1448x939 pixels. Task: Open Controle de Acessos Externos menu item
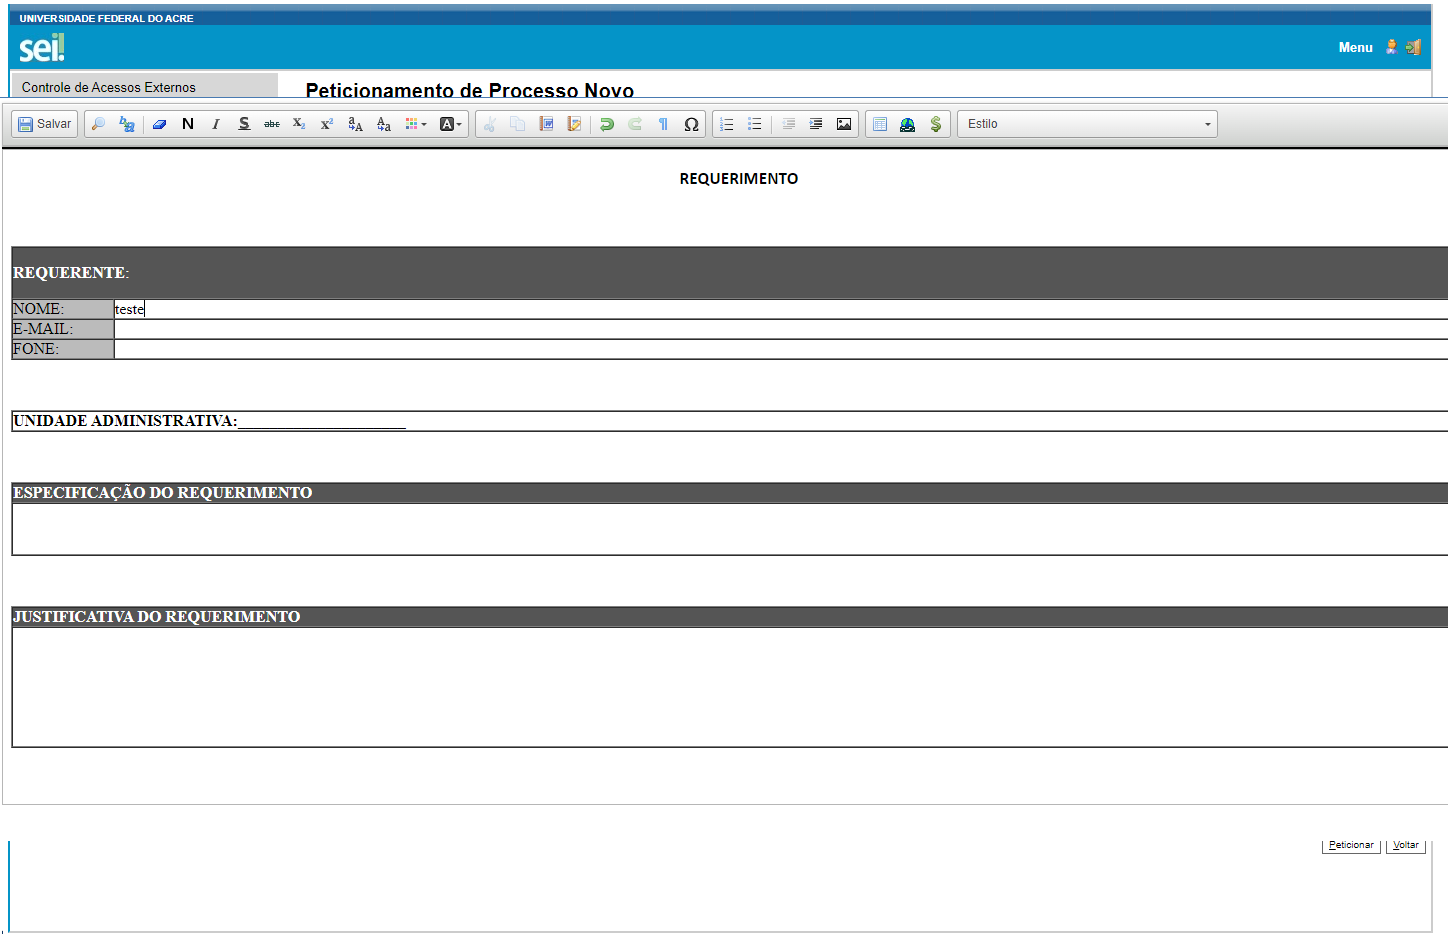(109, 88)
